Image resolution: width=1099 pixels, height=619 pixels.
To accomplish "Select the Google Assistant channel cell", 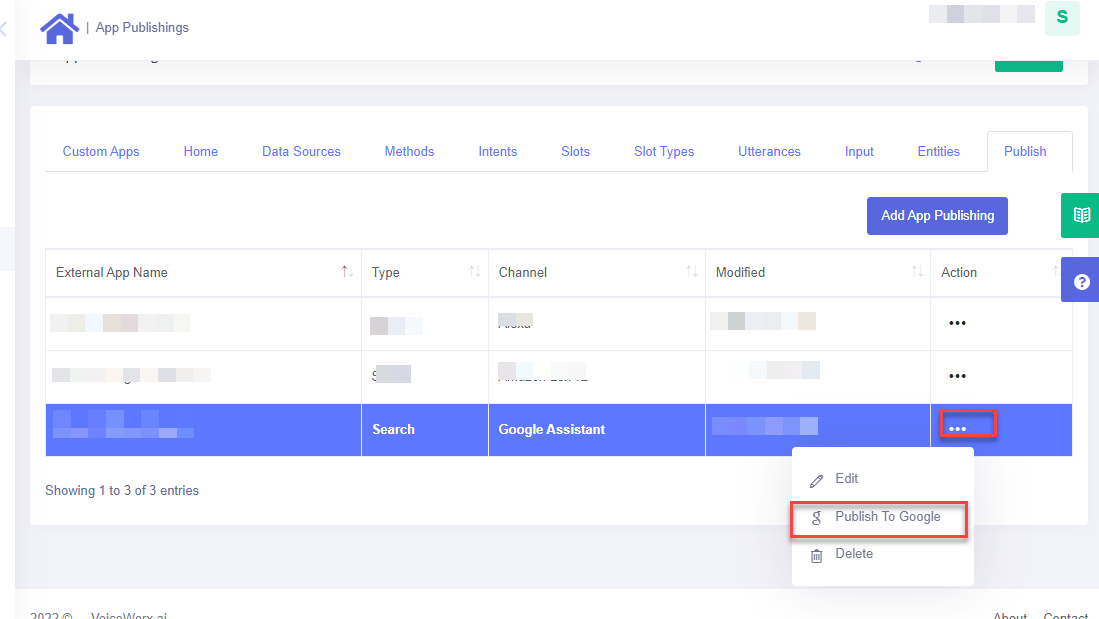I will 552,429.
